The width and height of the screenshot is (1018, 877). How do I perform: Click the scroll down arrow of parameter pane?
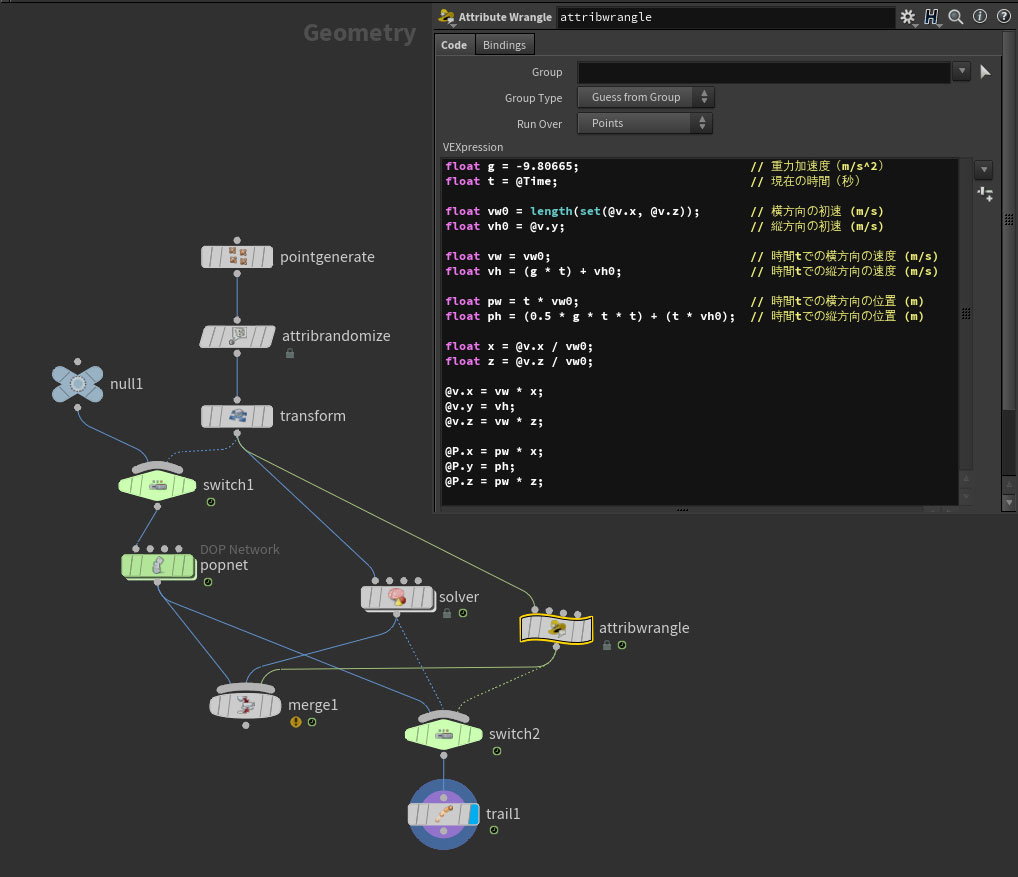[1008, 502]
